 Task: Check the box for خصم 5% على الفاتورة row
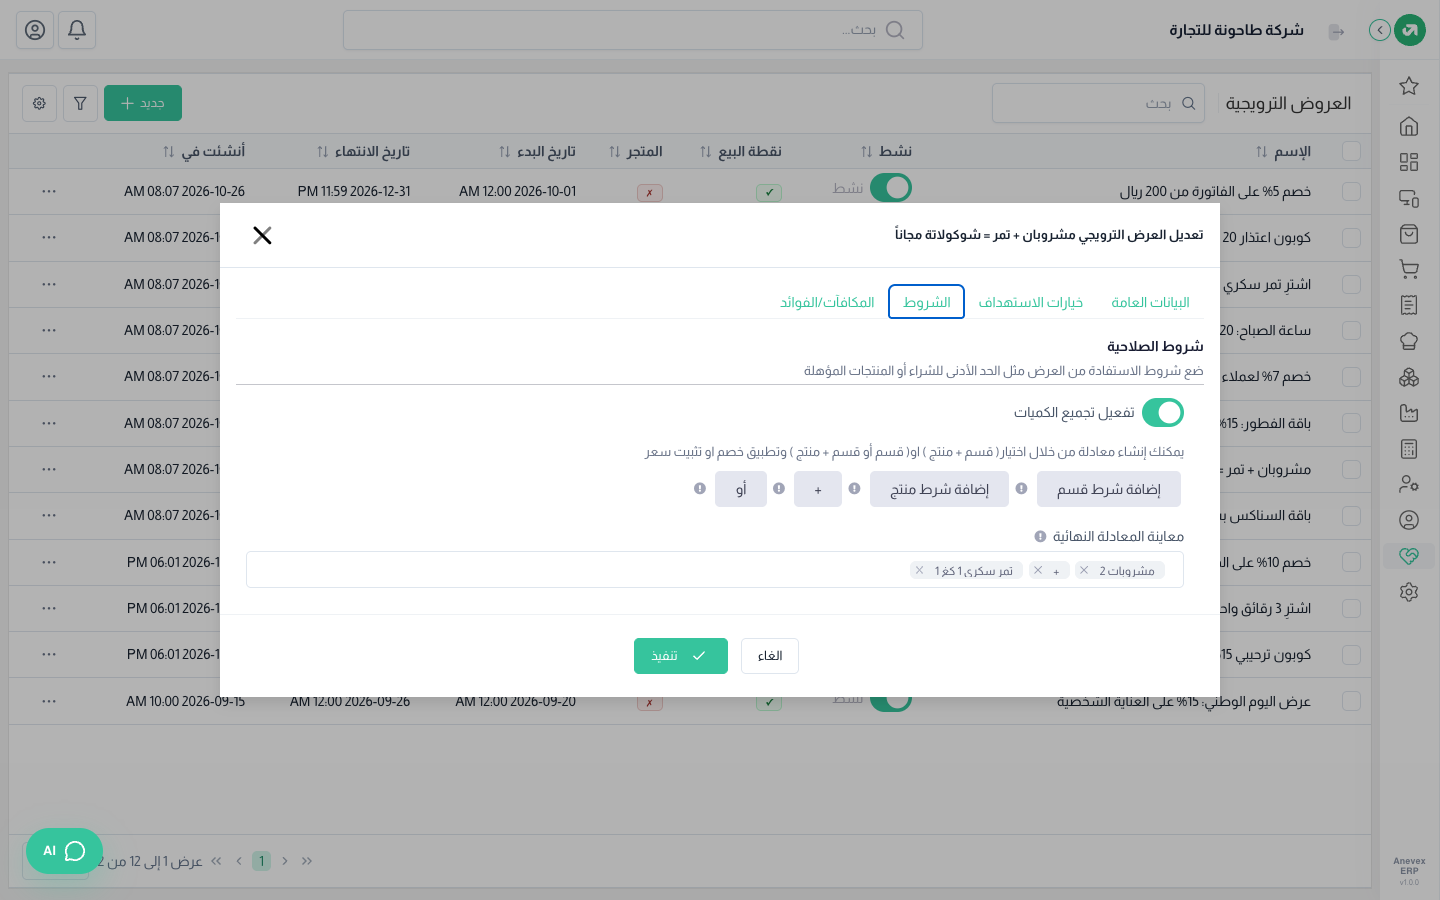1351,191
